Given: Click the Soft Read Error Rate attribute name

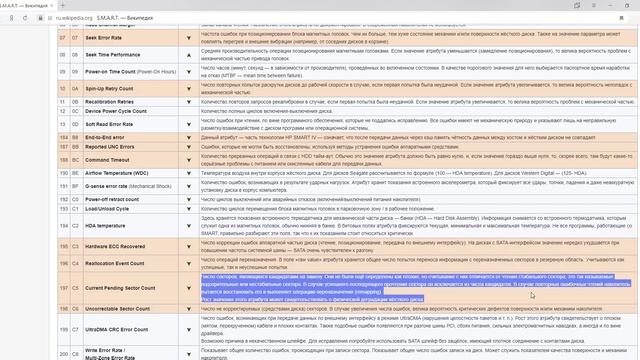Looking at the screenshot, I should point(109,124).
